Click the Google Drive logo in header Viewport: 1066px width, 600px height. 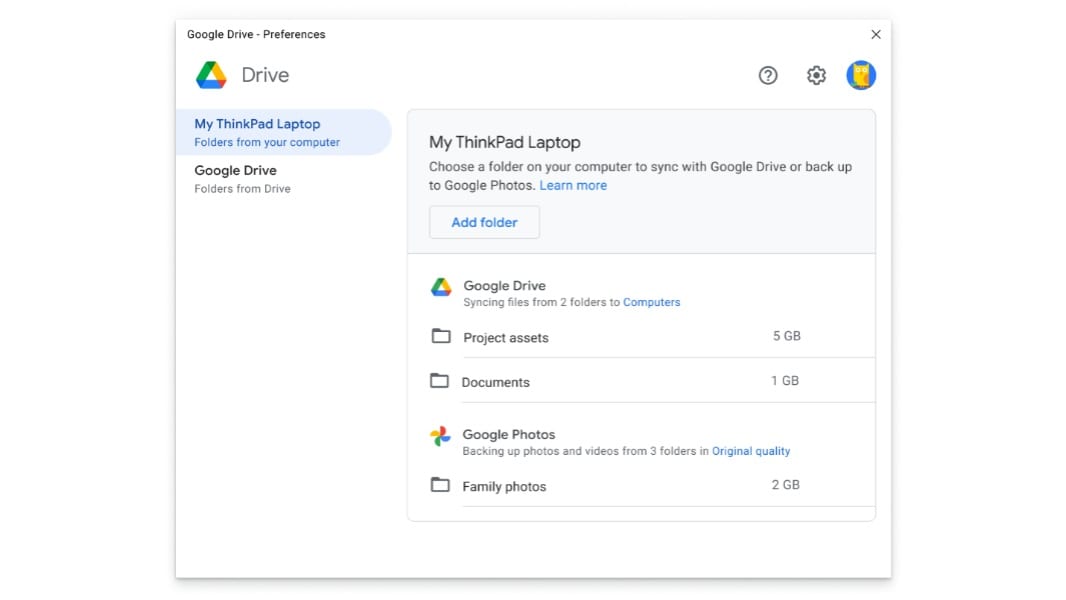tap(211, 75)
